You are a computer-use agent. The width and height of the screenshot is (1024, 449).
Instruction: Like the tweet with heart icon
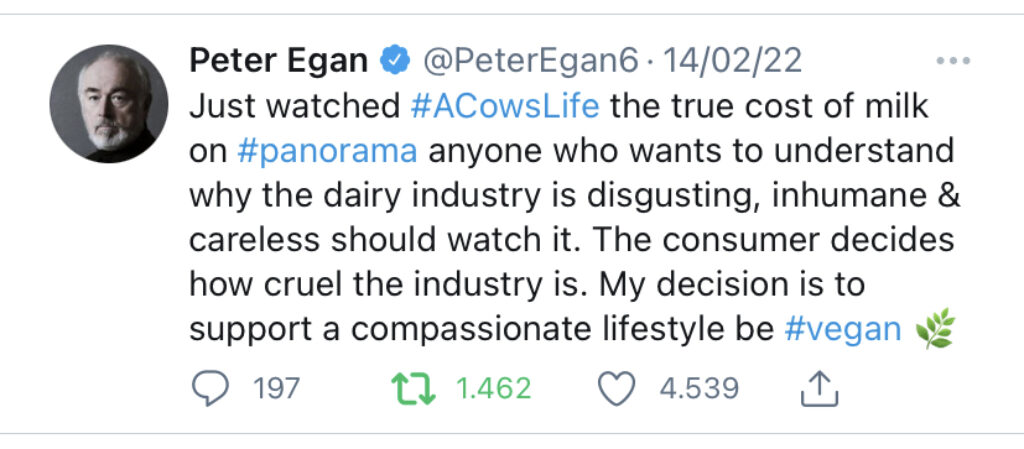[x=616, y=389]
